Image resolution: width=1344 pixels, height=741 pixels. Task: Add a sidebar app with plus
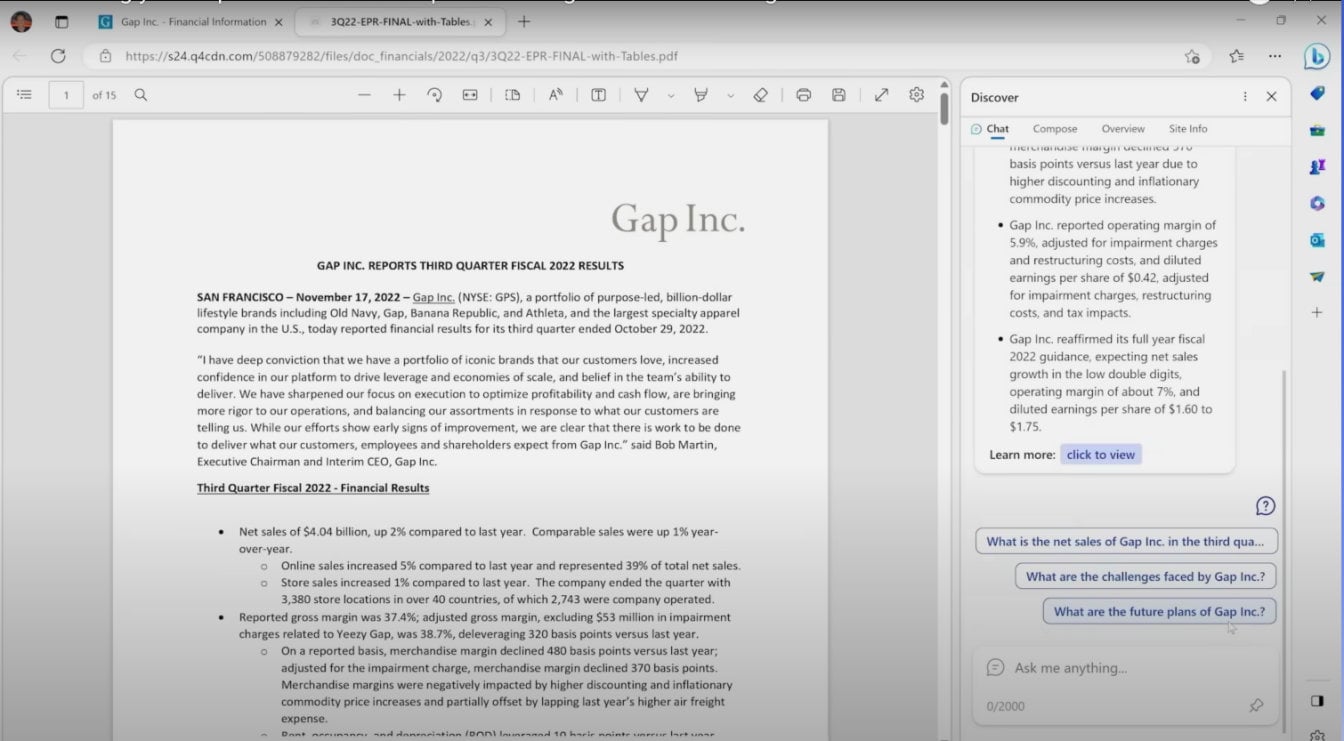tap(1317, 313)
